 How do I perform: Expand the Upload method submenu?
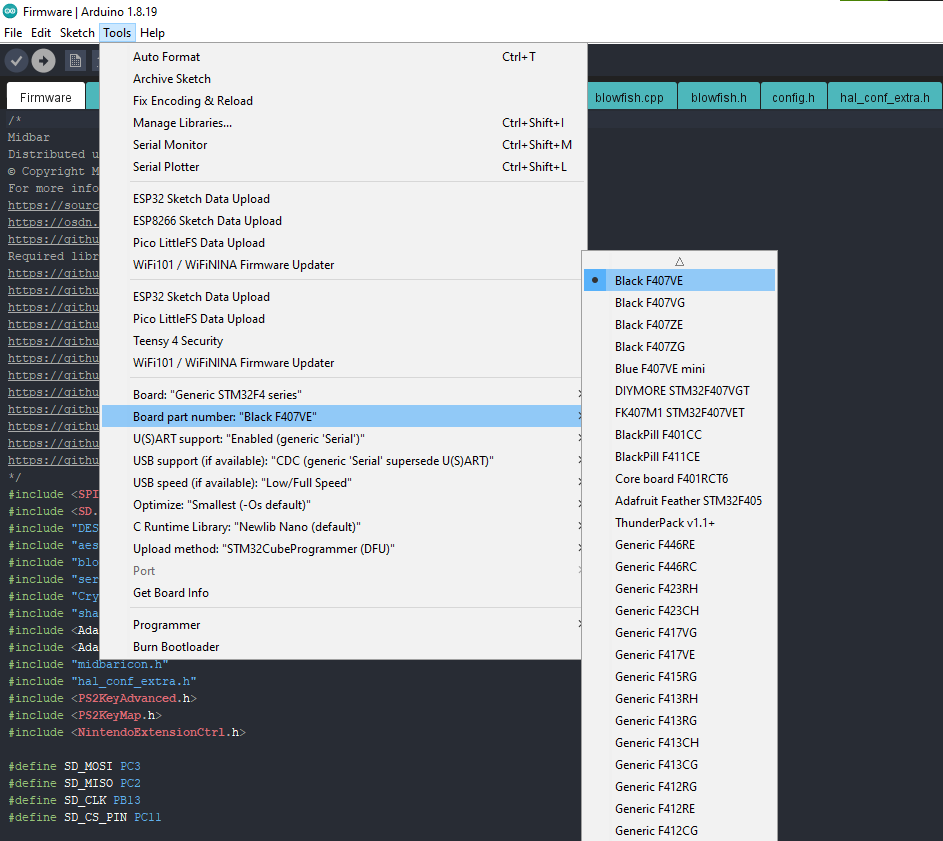coord(341,549)
